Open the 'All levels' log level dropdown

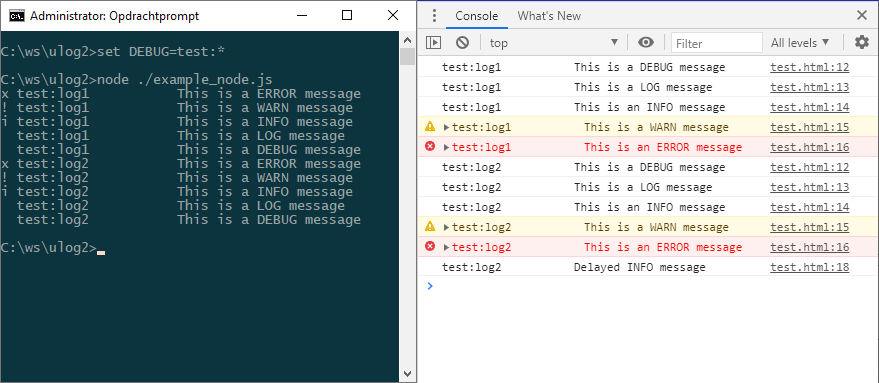pyautogui.click(x=801, y=43)
